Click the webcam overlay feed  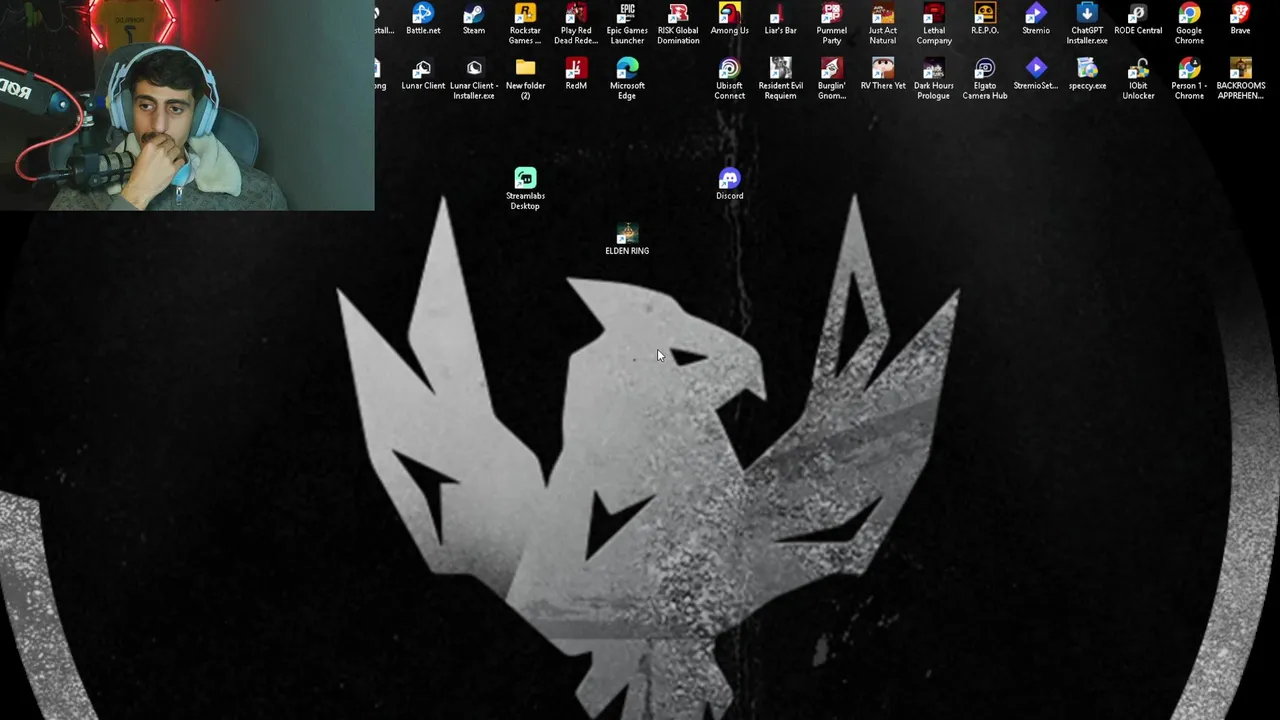tap(187, 105)
